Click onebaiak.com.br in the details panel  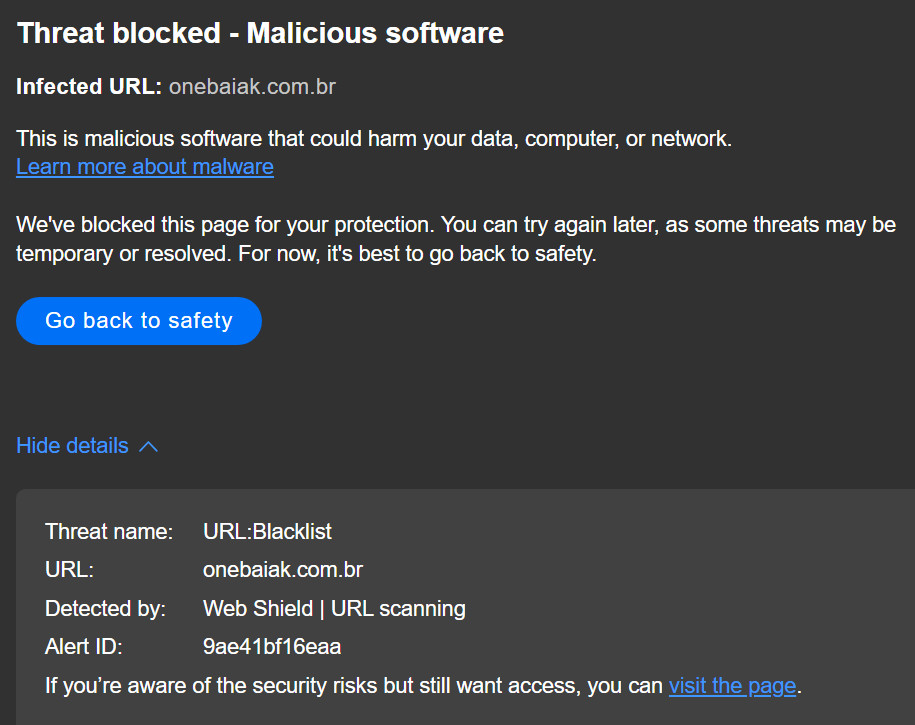[282, 570]
